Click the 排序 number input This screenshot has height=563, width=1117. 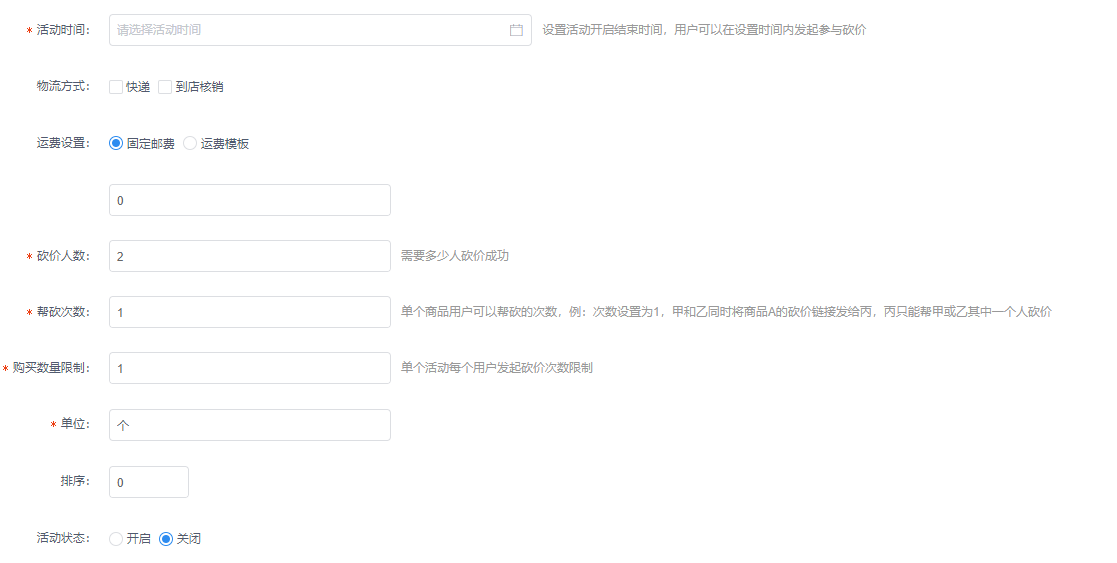click(148, 482)
